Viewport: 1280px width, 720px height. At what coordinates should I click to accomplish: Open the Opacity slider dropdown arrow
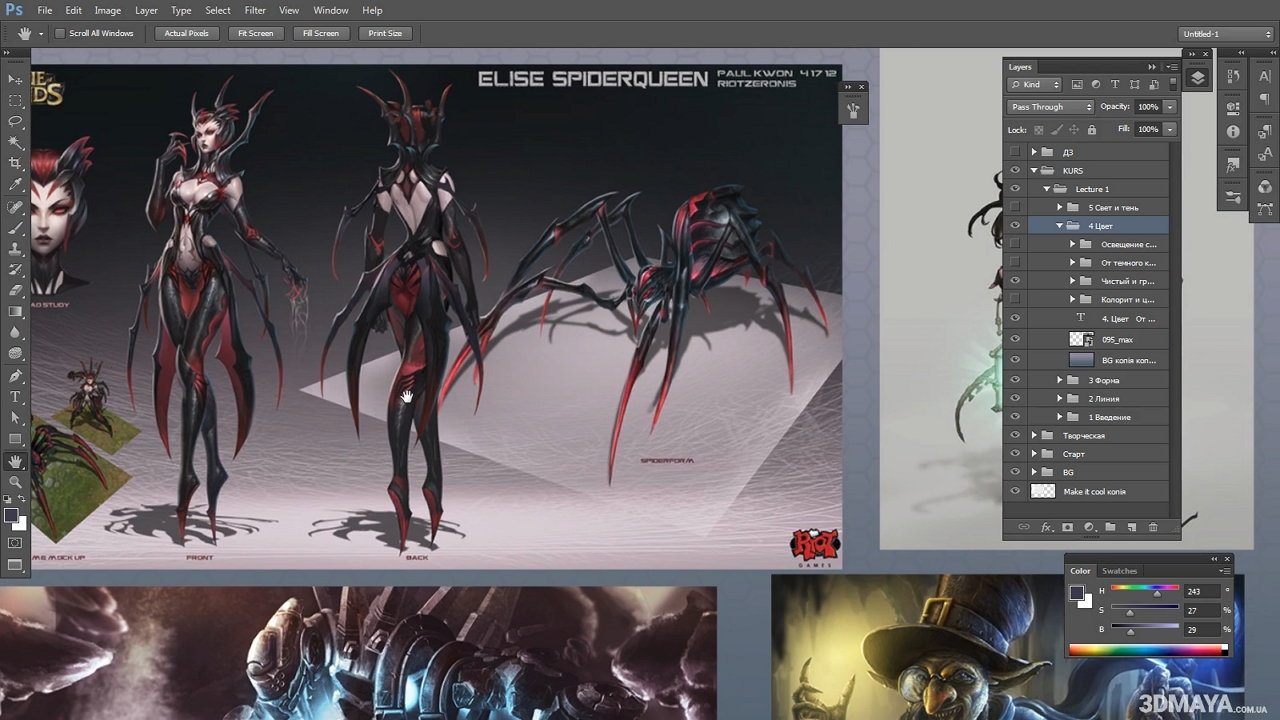click(x=1169, y=107)
